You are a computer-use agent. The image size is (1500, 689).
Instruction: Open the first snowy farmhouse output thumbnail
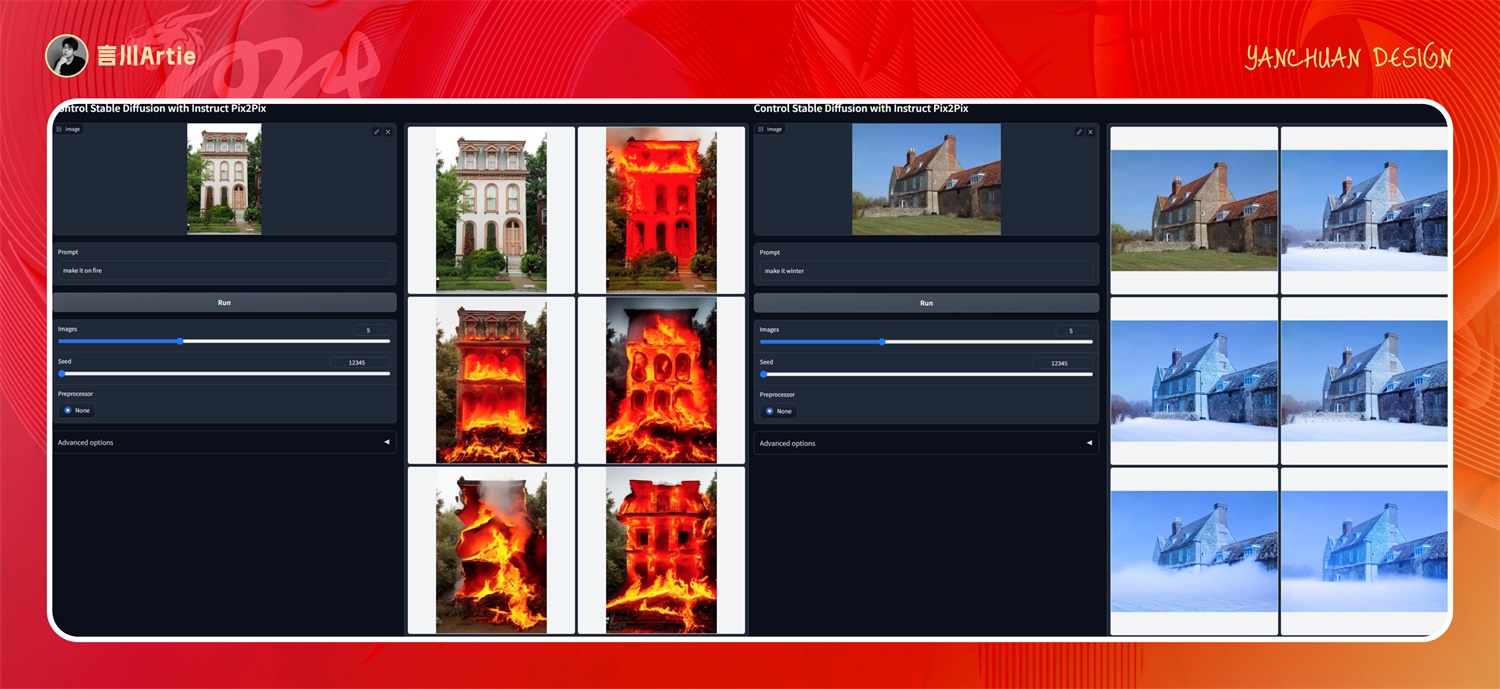[x=1364, y=210]
